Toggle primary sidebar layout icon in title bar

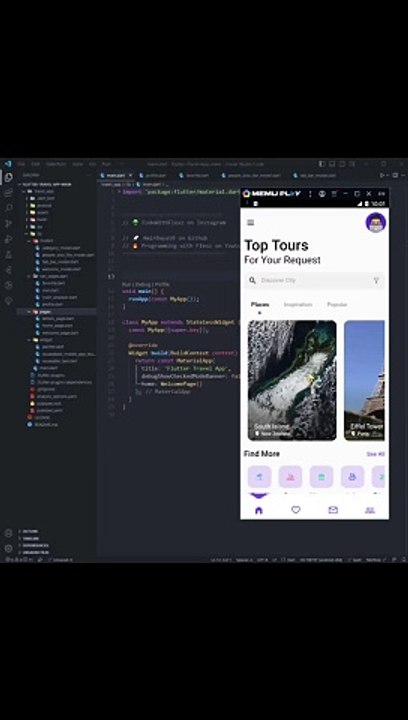click(322, 164)
